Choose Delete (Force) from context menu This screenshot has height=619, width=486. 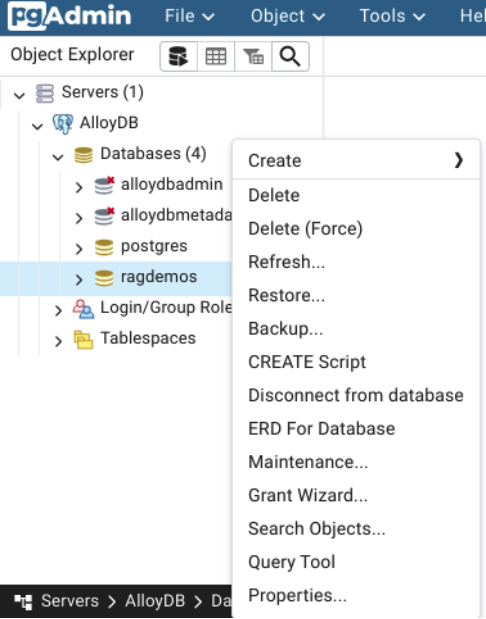pyautogui.click(x=356, y=229)
